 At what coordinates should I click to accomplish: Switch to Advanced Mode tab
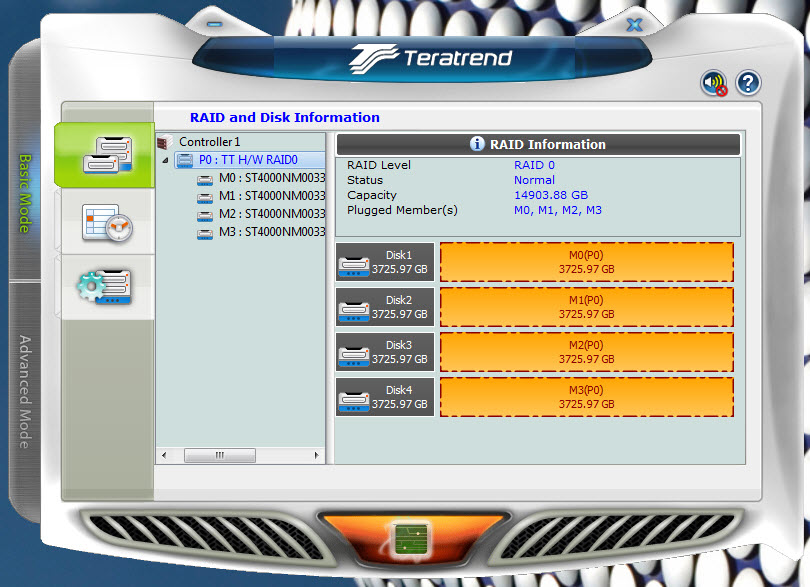tap(25, 392)
